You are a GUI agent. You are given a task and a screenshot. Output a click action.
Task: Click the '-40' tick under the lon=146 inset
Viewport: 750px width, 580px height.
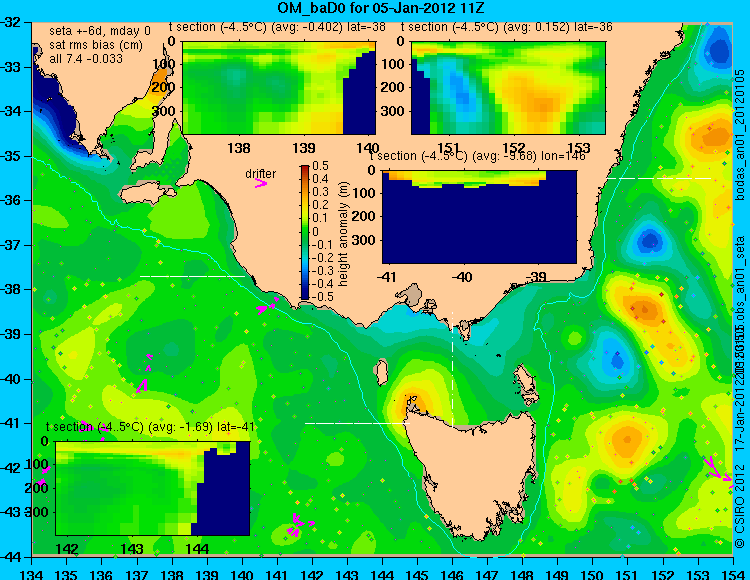point(462,277)
